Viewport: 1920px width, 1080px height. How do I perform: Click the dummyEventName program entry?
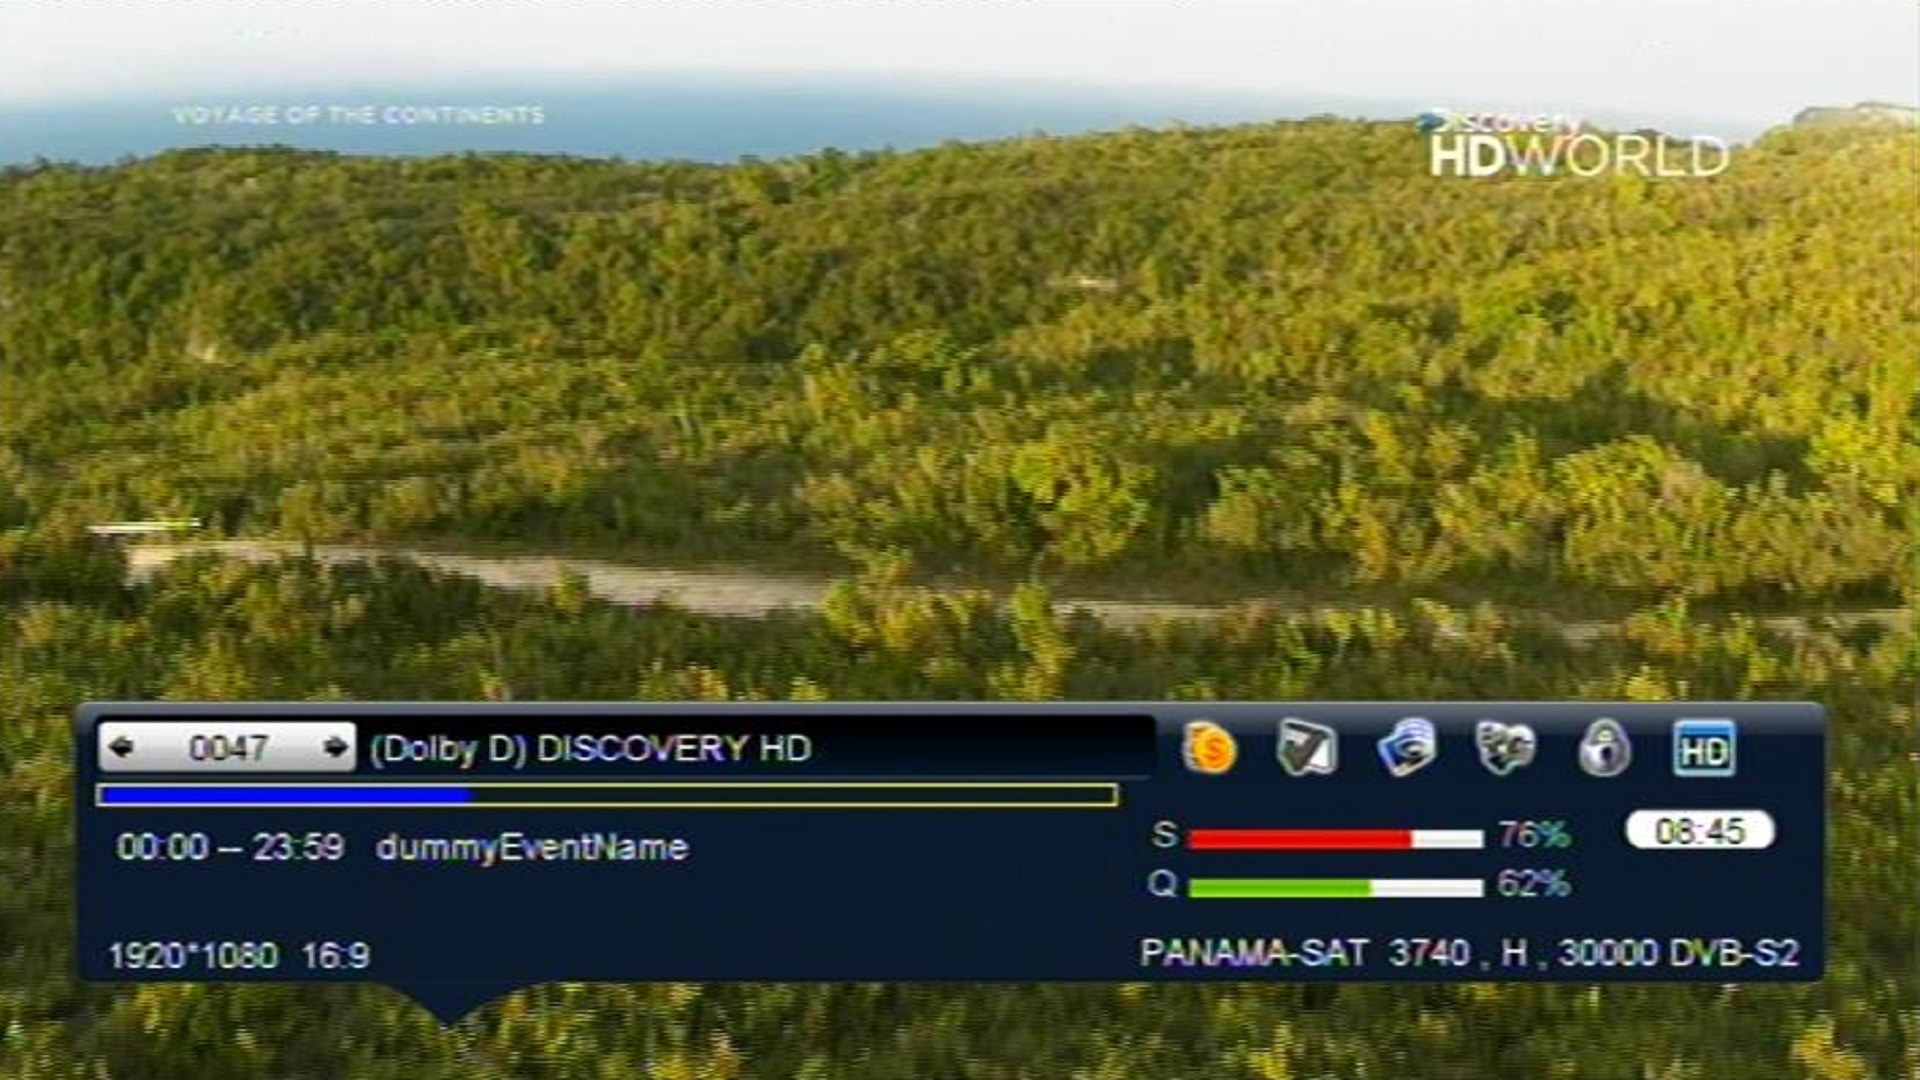click(531, 848)
